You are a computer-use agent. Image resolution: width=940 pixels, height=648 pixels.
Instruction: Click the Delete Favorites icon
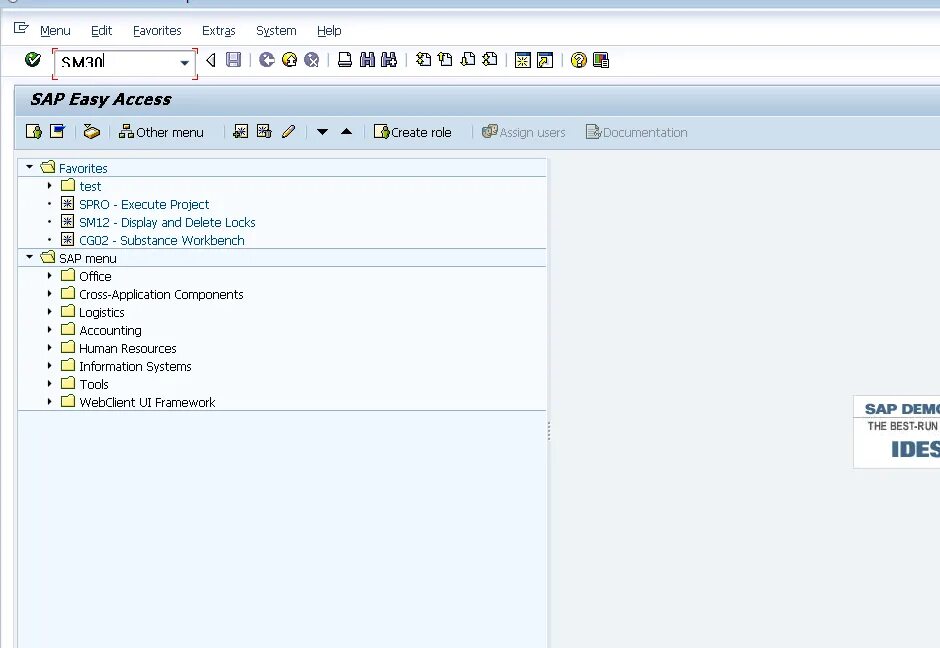pyautogui.click(x=264, y=132)
